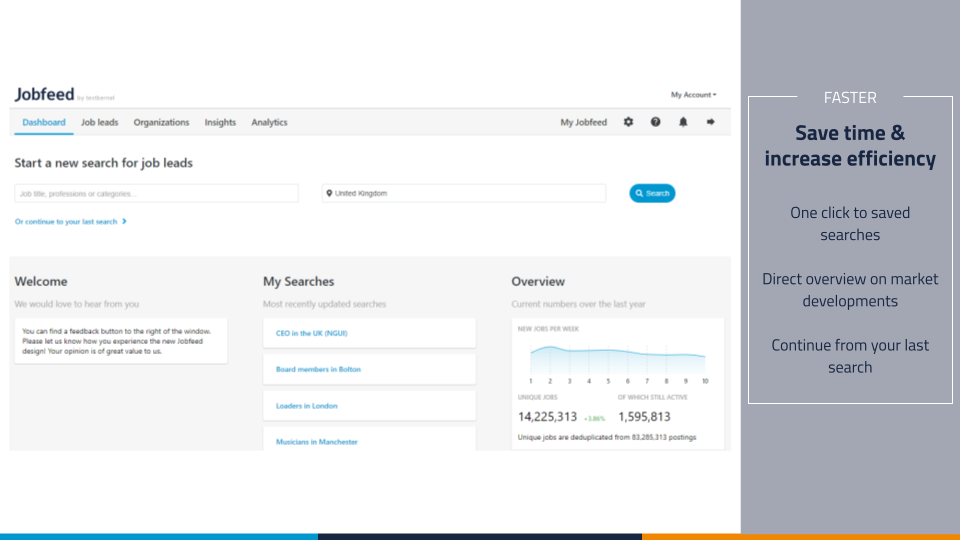Click the location pin icon in location field

tap(328, 193)
